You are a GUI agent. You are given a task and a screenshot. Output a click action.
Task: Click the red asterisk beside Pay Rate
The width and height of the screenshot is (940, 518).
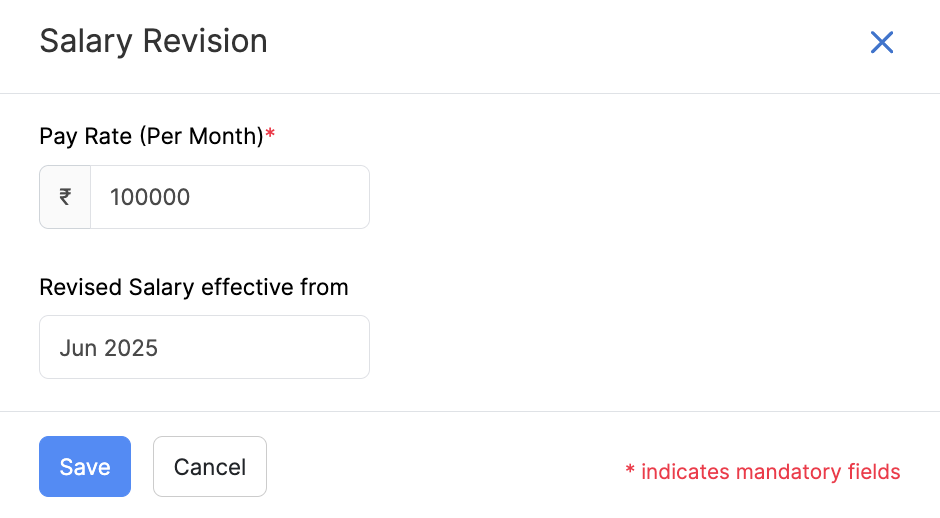tap(270, 134)
